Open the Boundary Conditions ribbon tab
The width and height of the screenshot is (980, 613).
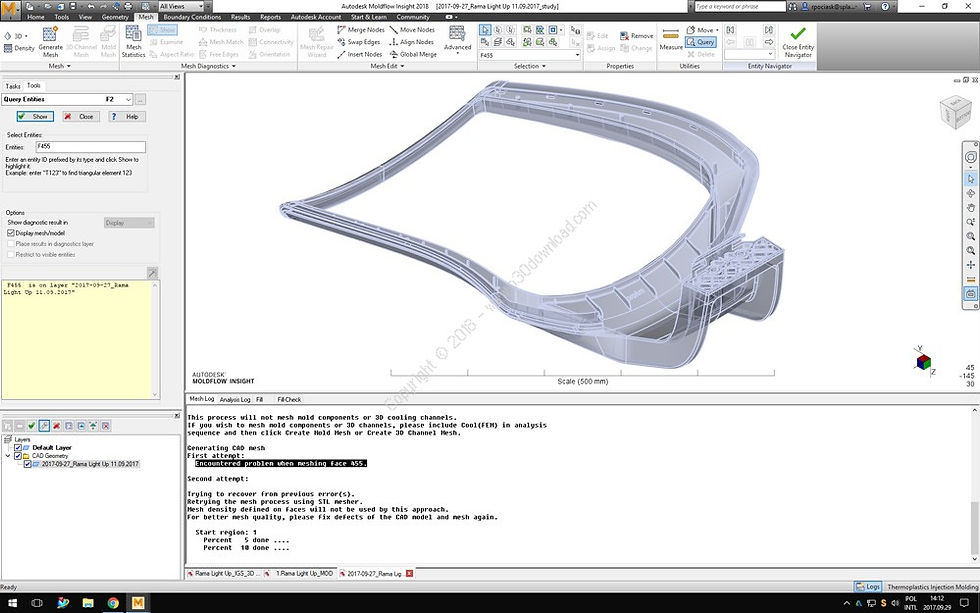(x=192, y=17)
